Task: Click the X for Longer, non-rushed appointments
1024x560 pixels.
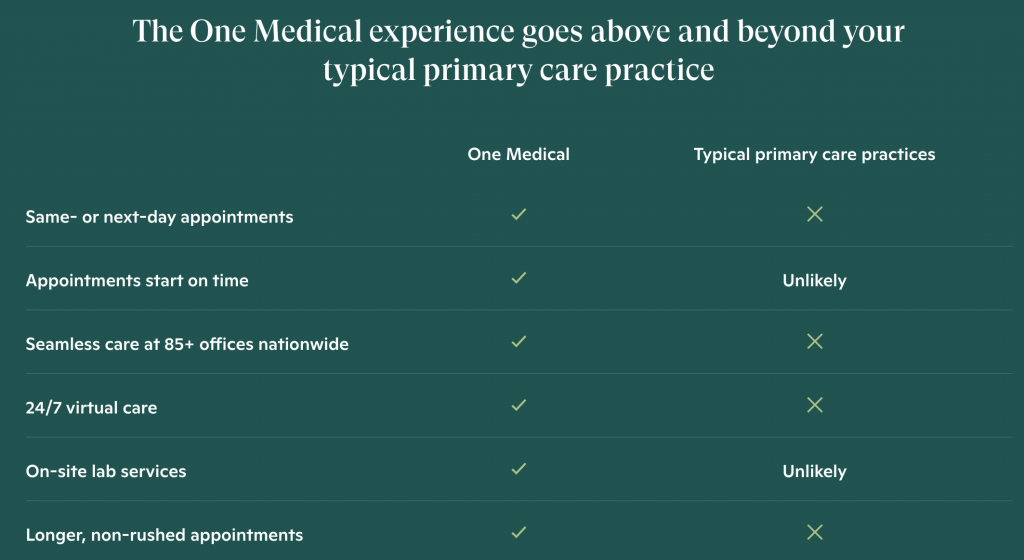Action: [814, 533]
